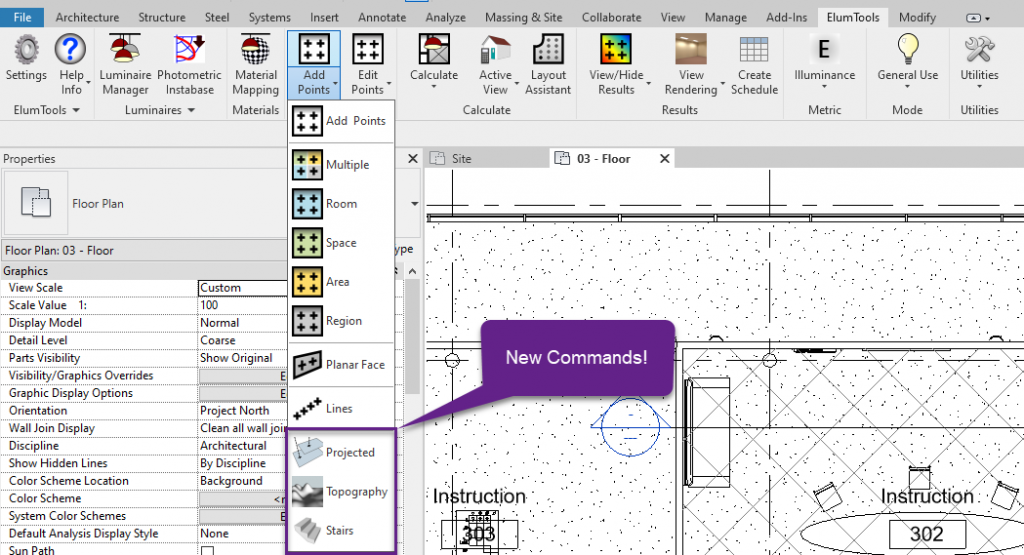Choose Region points command
1024x555 pixels.
[x=341, y=321]
